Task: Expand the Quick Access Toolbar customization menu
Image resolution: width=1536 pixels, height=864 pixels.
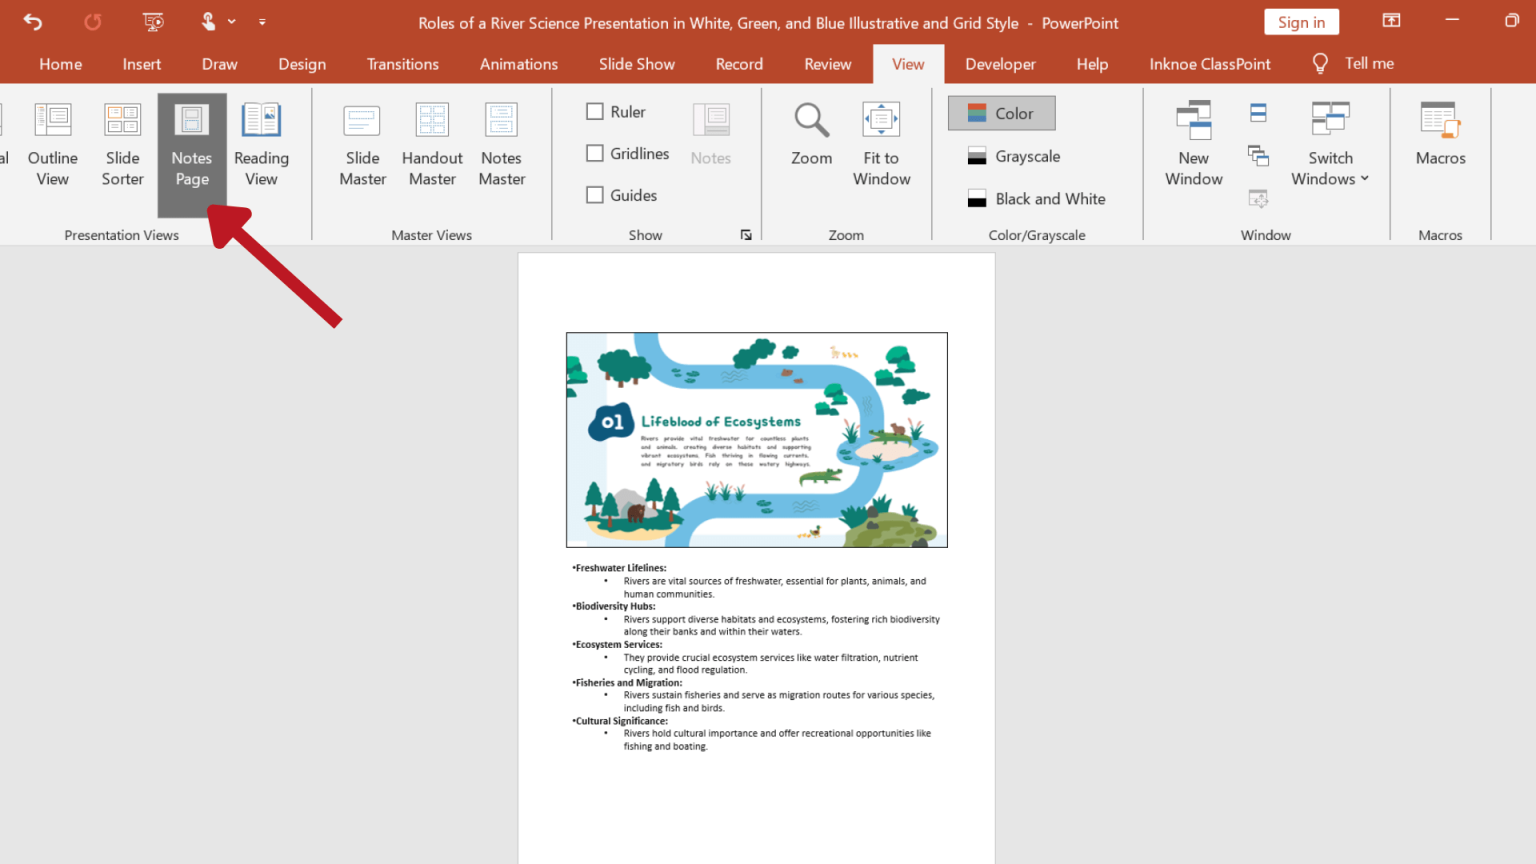Action: click(x=262, y=21)
